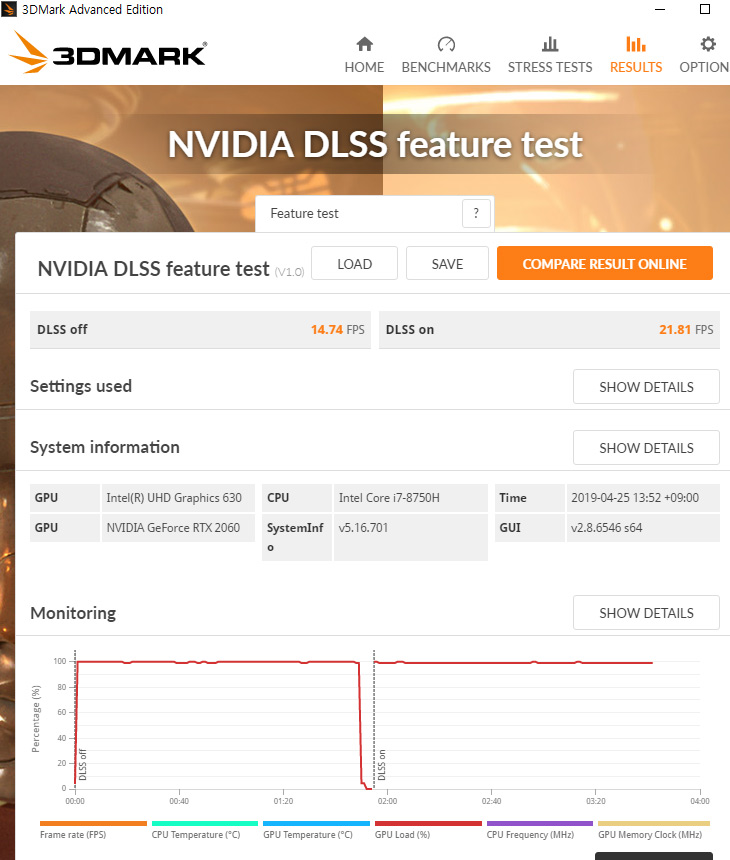Click the DLSS off score 14.74 FPS
This screenshot has width=730, height=860.
[x=337, y=330]
